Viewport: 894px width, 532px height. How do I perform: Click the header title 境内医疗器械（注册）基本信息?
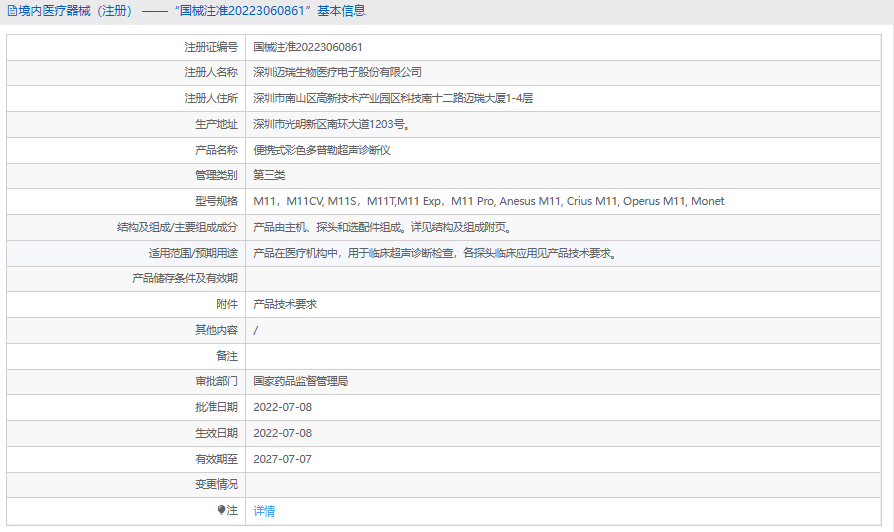[x=192, y=11]
